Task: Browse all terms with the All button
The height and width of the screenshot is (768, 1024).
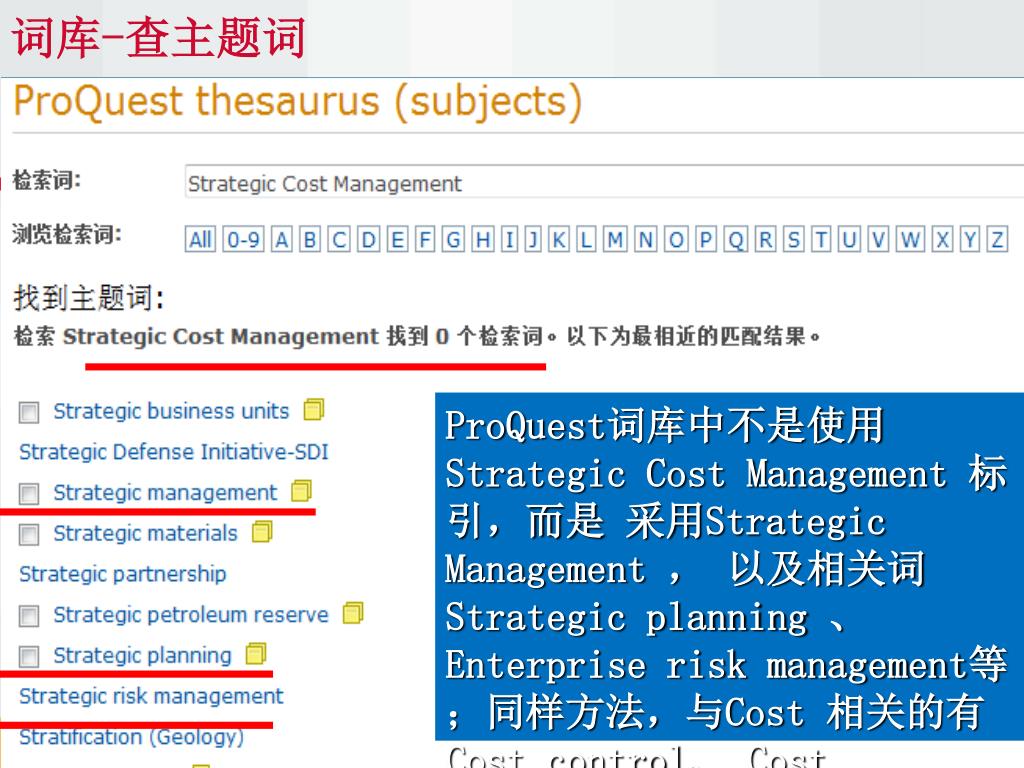Action: (200, 240)
